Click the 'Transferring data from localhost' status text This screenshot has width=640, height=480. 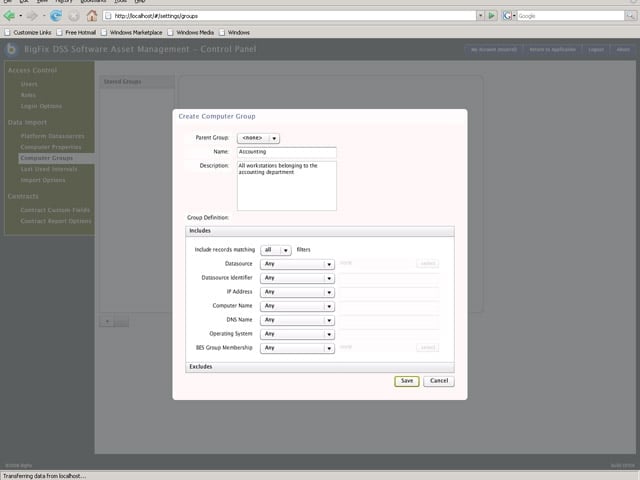(44, 476)
